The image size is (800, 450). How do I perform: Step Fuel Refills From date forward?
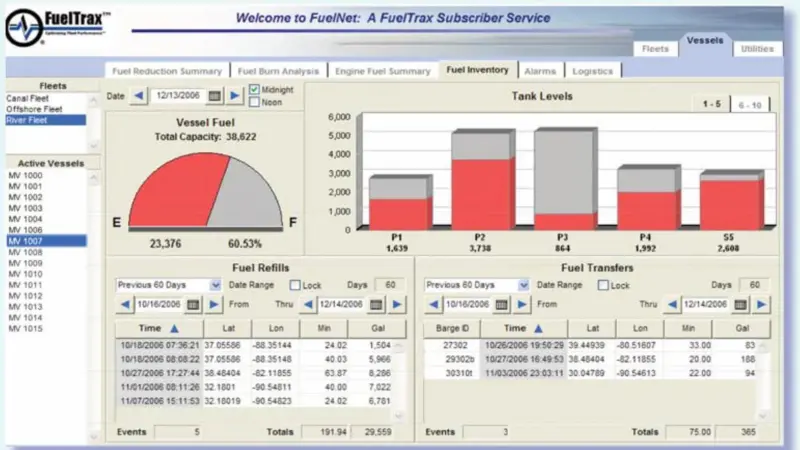(x=214, y=305)
